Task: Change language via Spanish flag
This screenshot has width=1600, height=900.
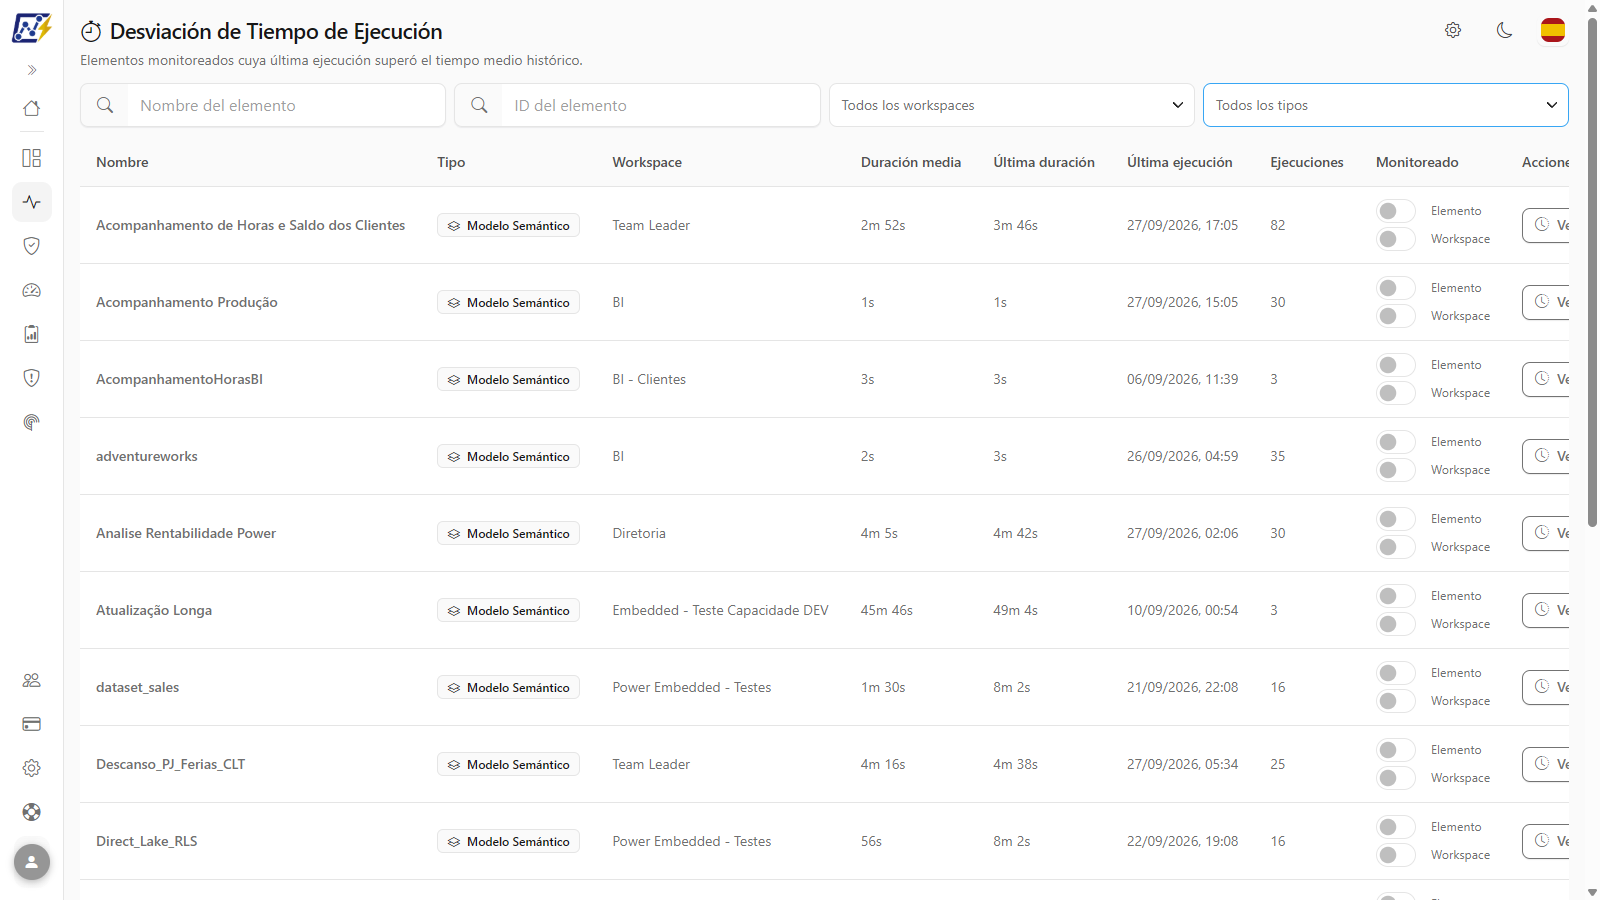Action: click(x=1553, y=30)
